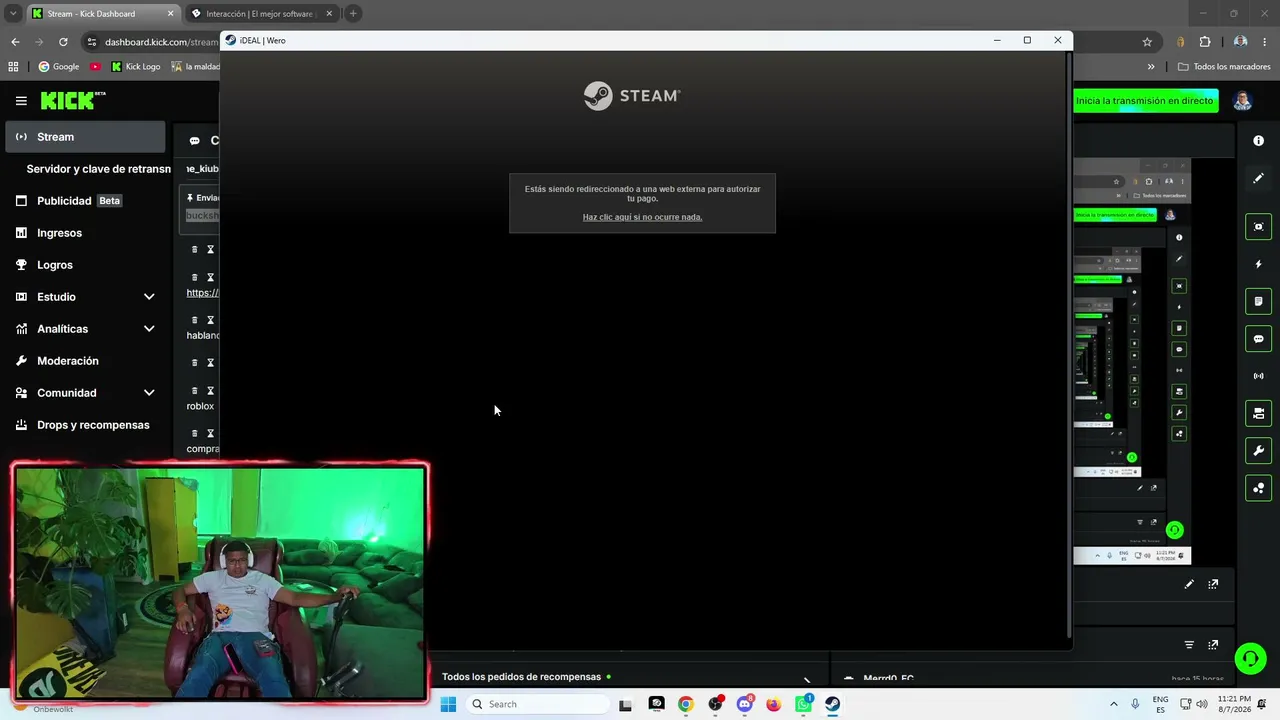Open the Google bookmark

click(x=58, y=67)
